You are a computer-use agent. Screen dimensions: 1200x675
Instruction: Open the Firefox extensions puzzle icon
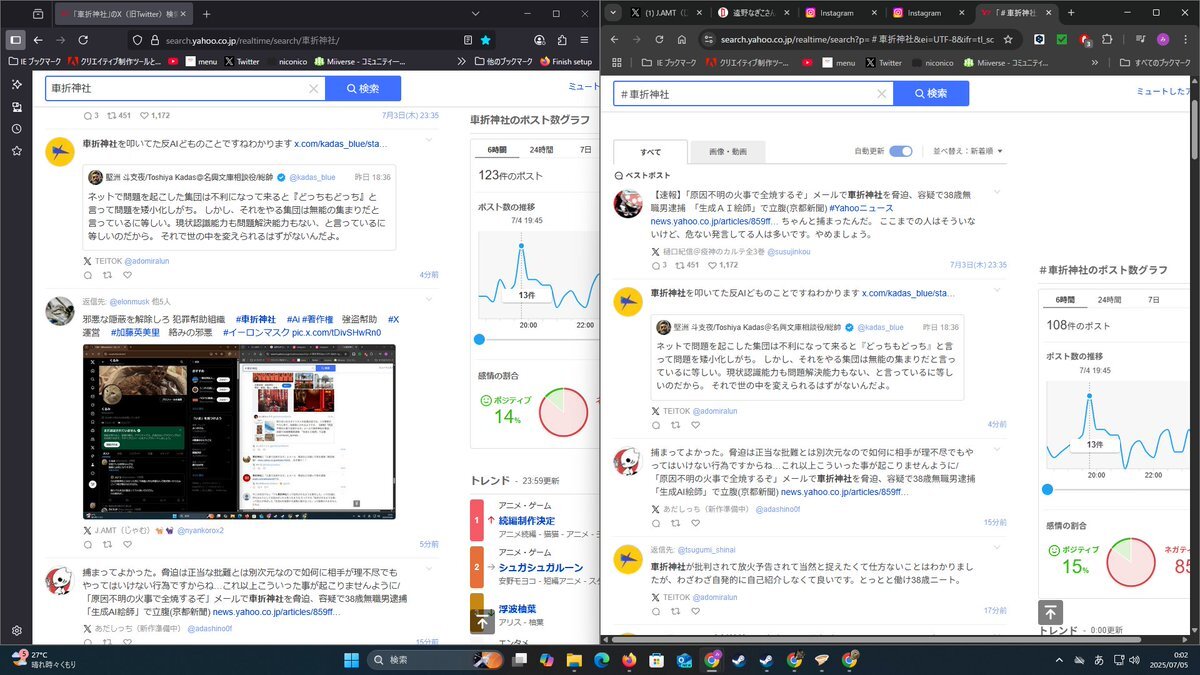click(x=562, y=40)
